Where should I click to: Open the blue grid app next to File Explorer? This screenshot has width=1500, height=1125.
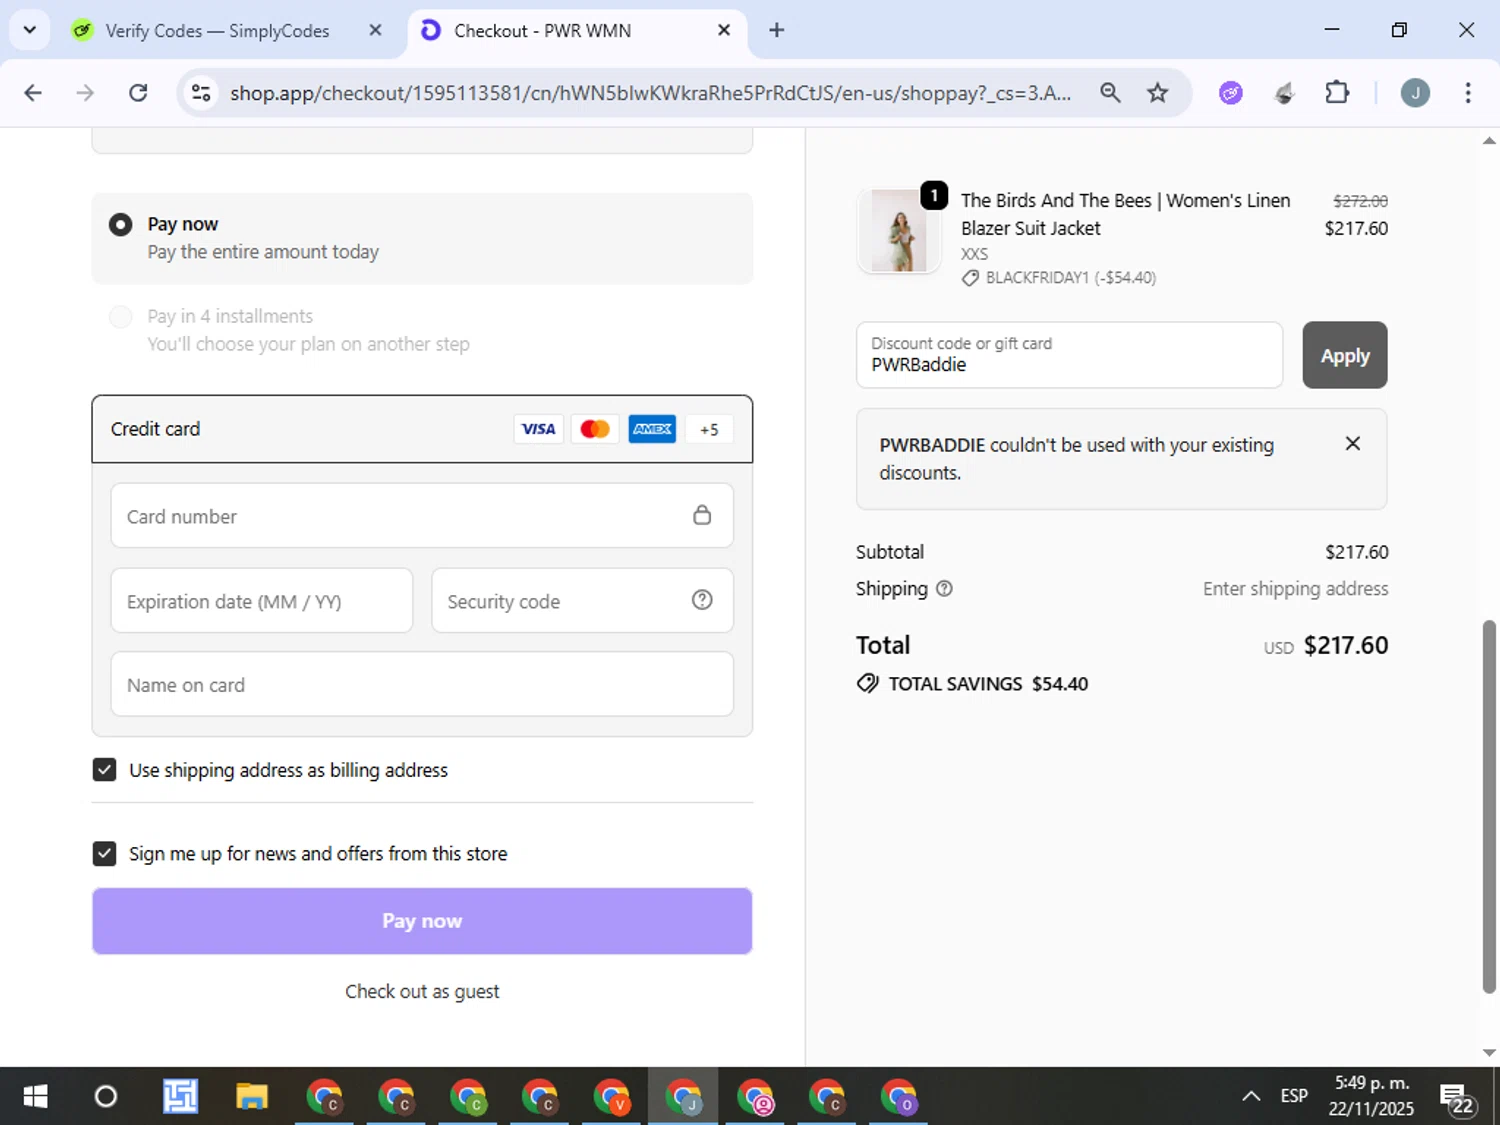[180, 1097]
